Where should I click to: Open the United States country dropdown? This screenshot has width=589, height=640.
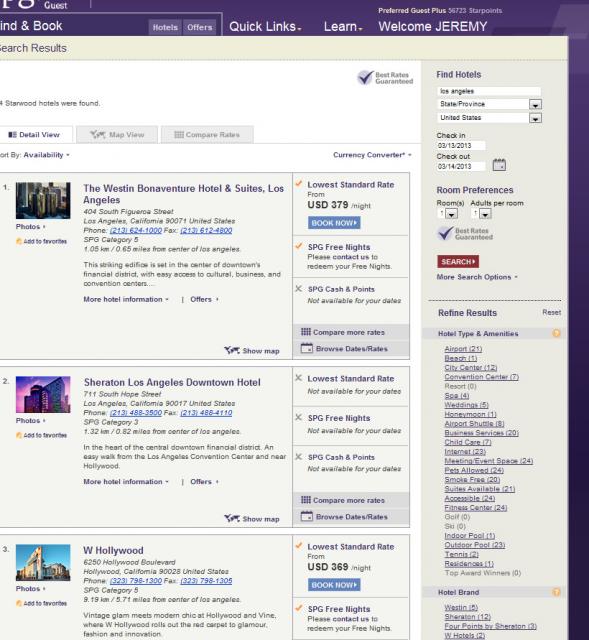[x=535, y=118]
